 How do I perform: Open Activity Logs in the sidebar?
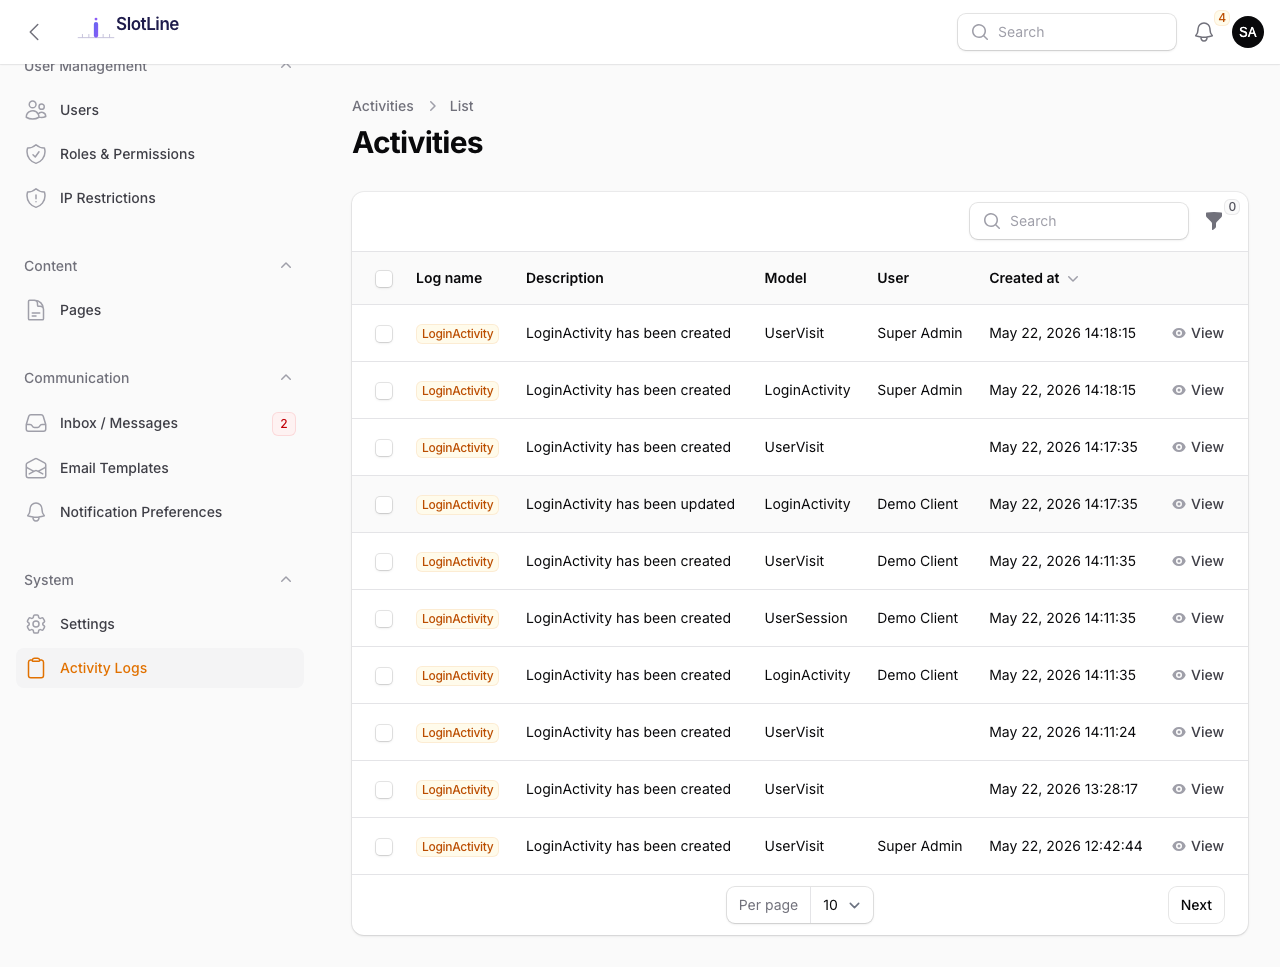click(x=160, y=668)
